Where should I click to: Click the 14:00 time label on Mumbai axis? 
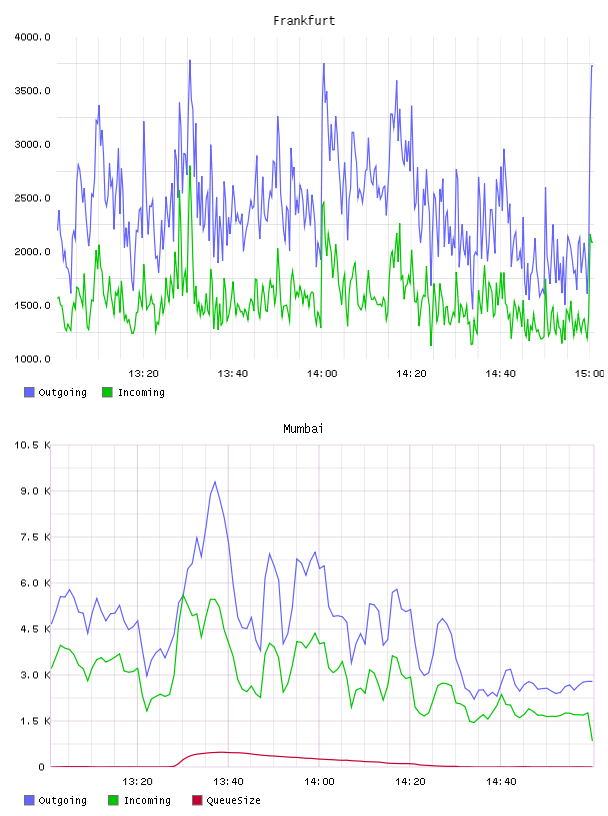319,781
